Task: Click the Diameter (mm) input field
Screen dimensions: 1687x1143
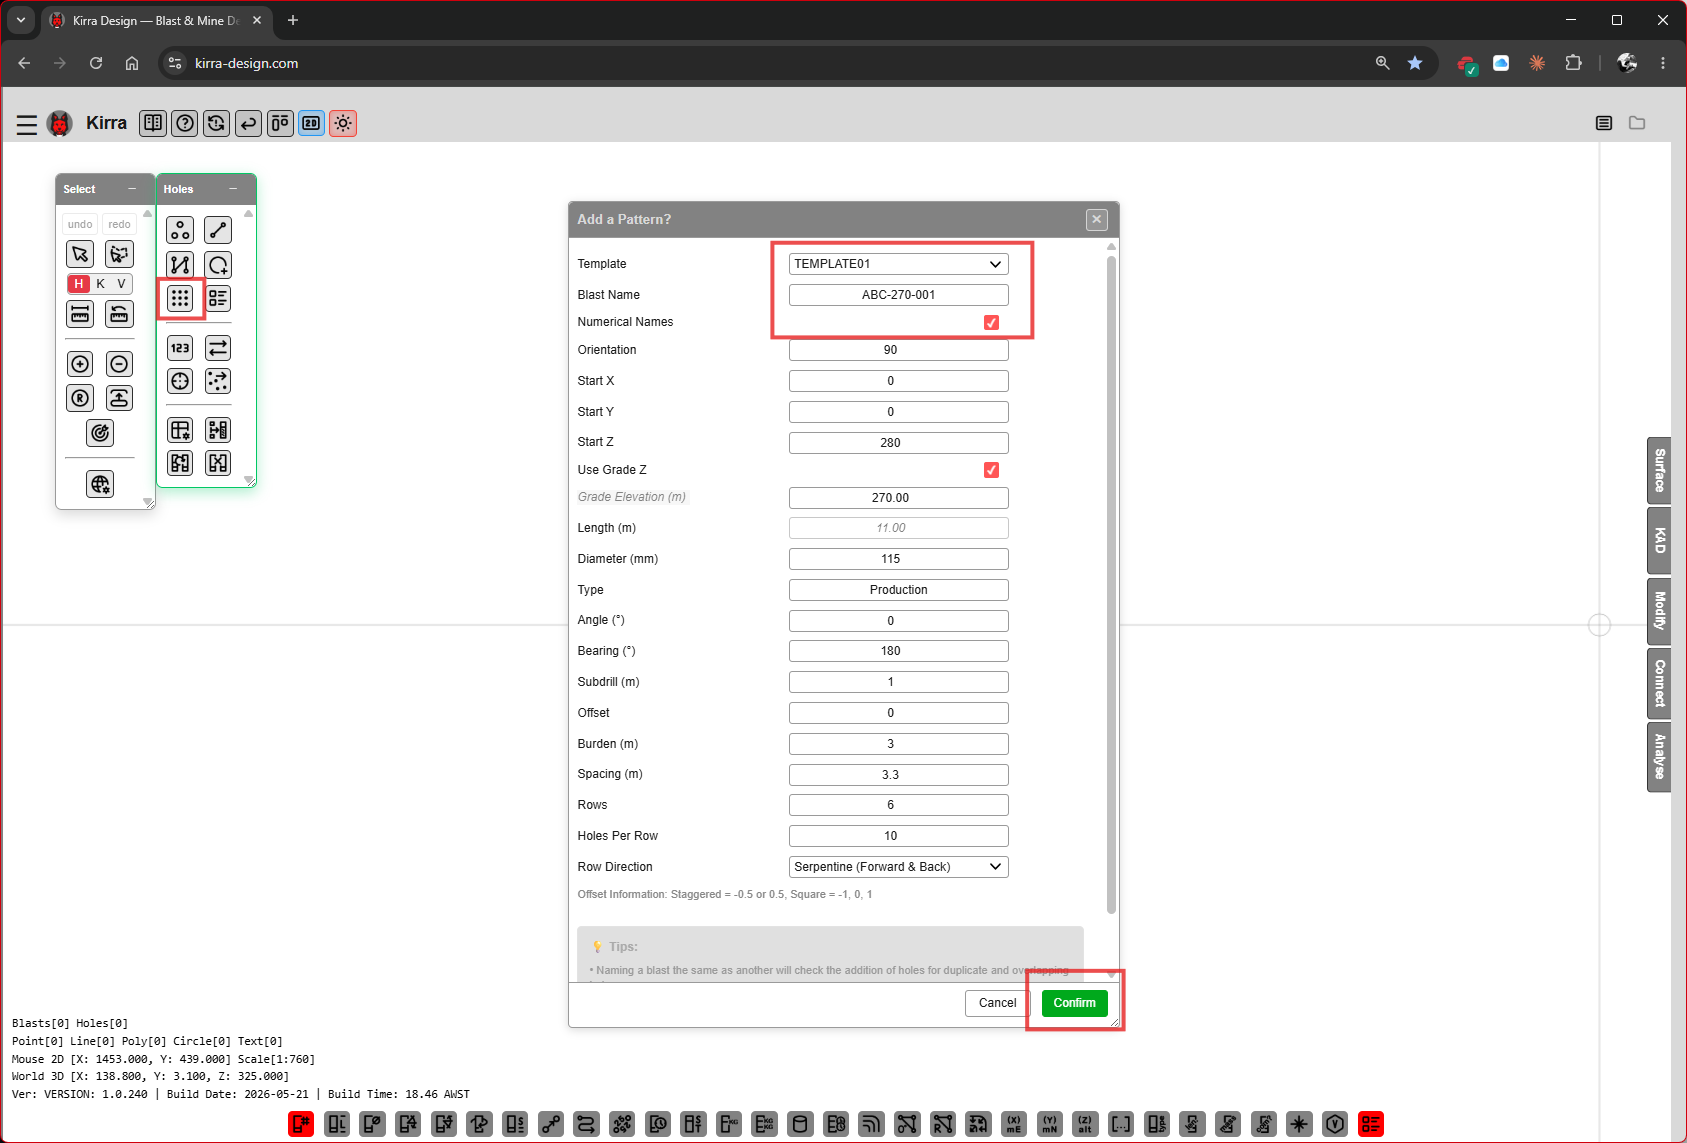Action: pyautogui.click(x=898, y=559)
